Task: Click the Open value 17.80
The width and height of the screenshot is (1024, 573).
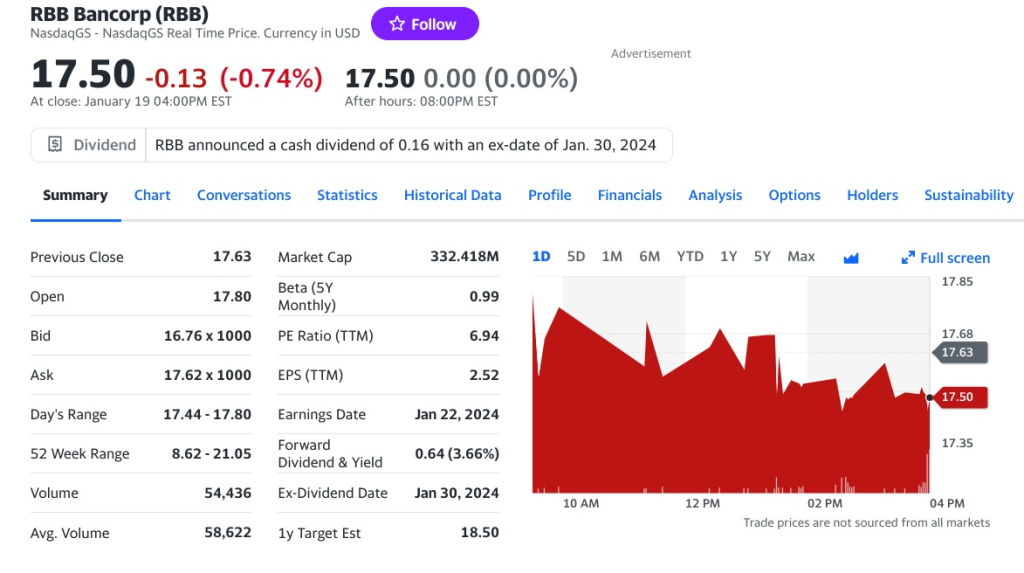Action: click(232, 296)
